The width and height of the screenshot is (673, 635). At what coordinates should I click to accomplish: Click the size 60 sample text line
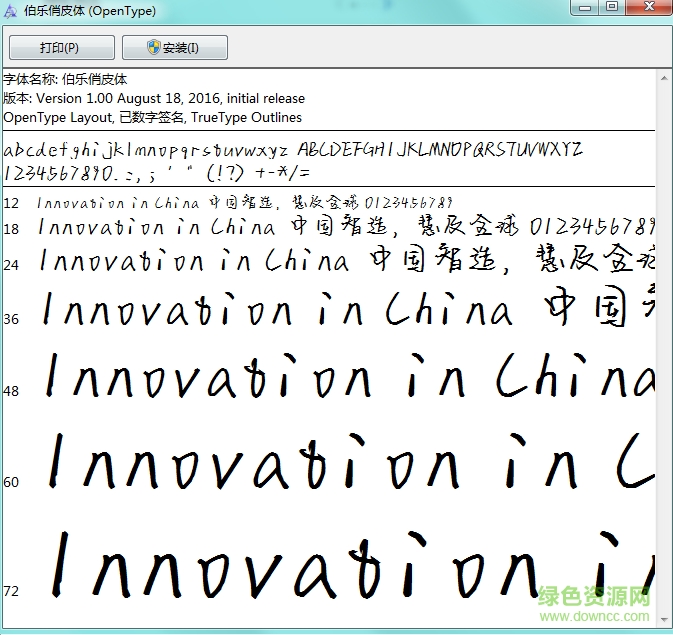pyautogui.click(x=351, y=460)
